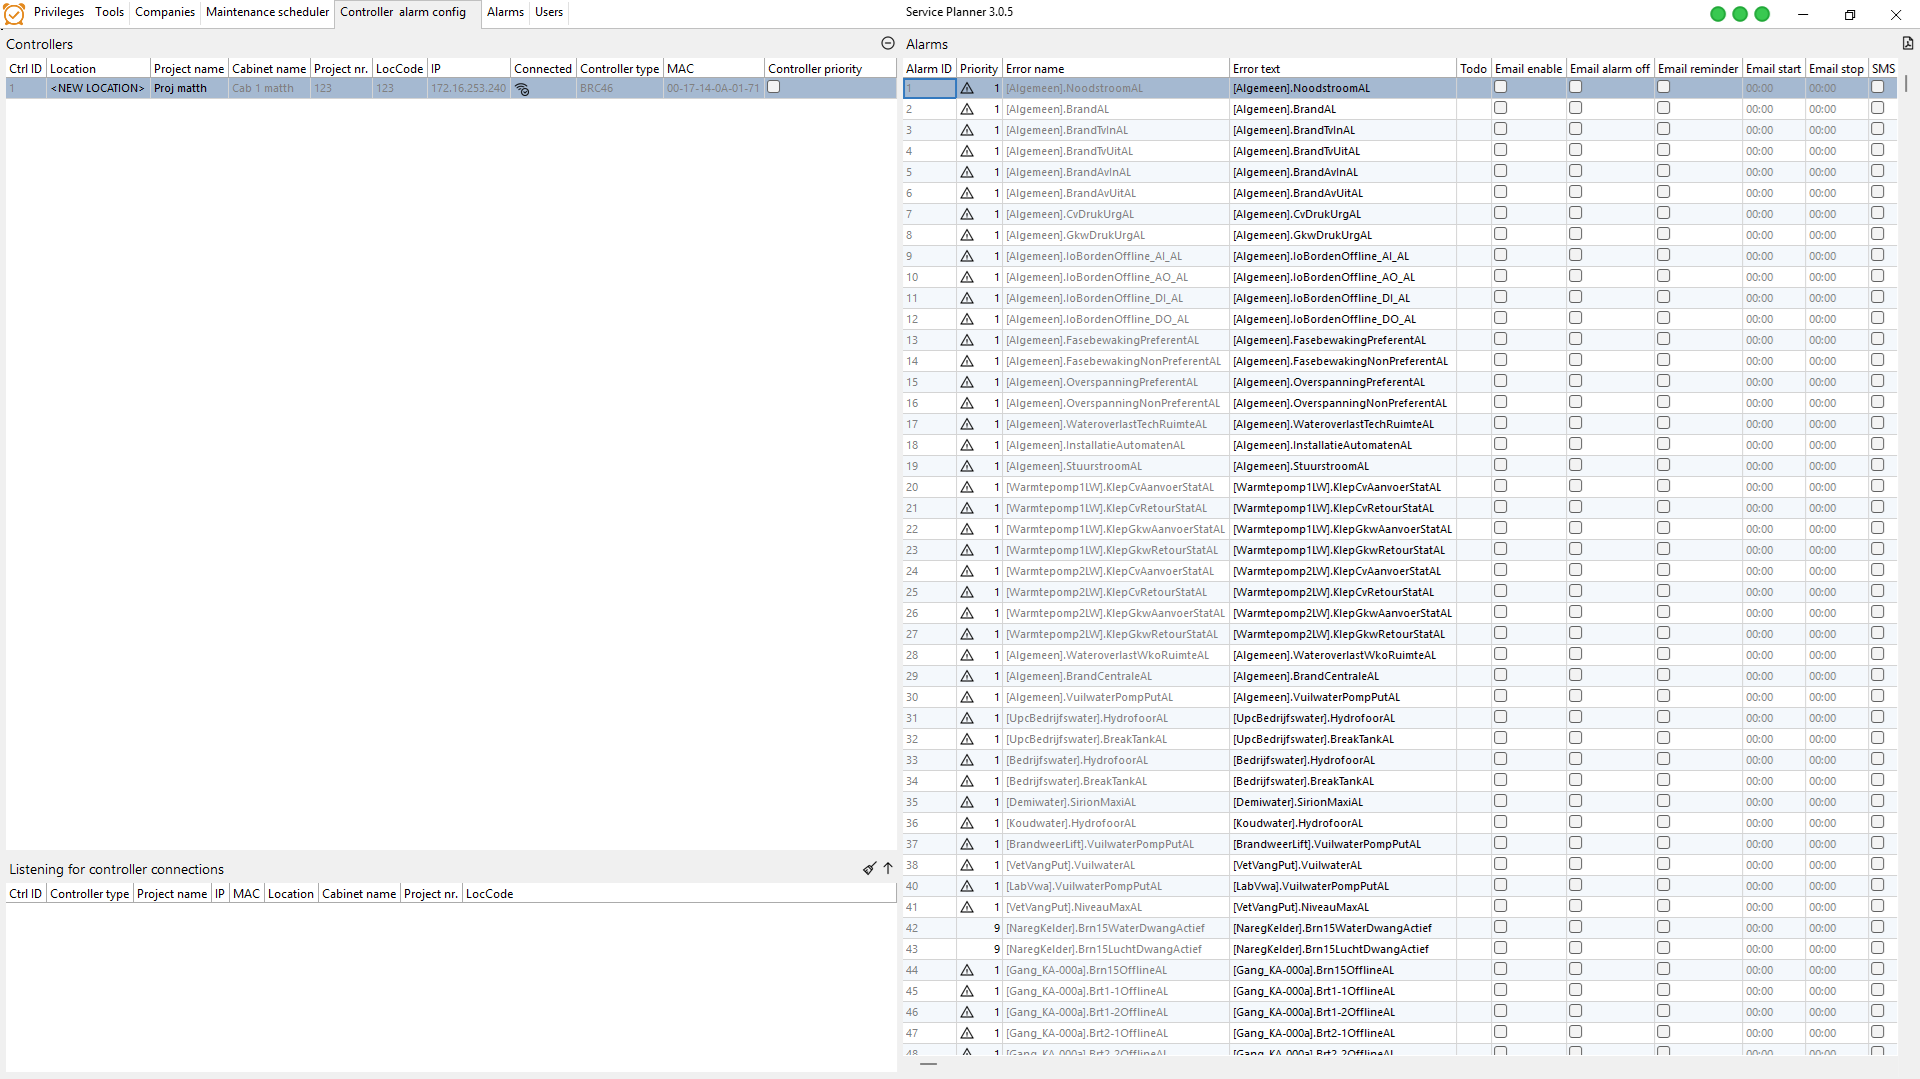Click the IP cell 172.16.253.240
The image size is (1920, 1079).
click(469, 88)
